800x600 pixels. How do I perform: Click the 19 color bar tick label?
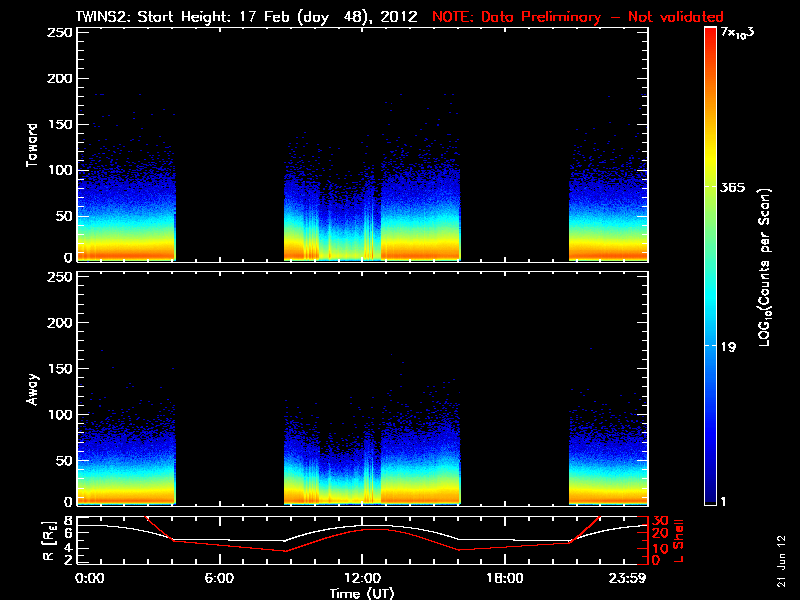728,347
